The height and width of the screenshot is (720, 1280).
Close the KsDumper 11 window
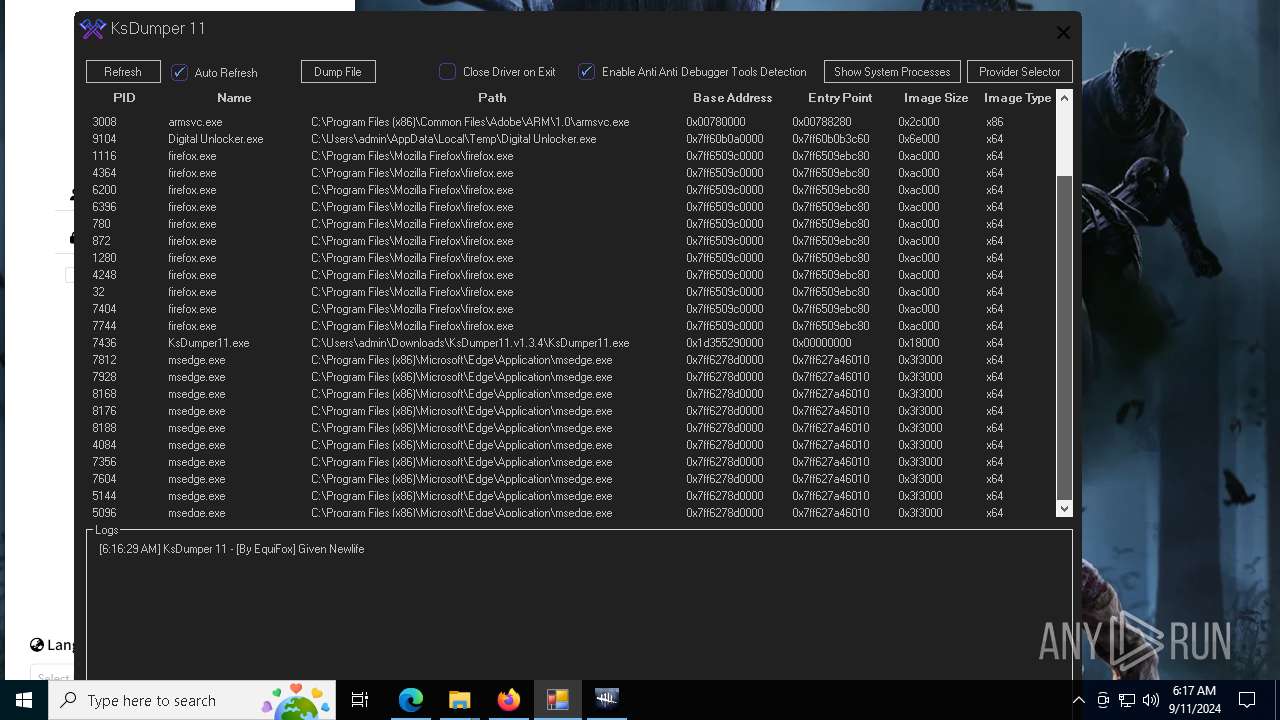click(x=1063, y=32)
